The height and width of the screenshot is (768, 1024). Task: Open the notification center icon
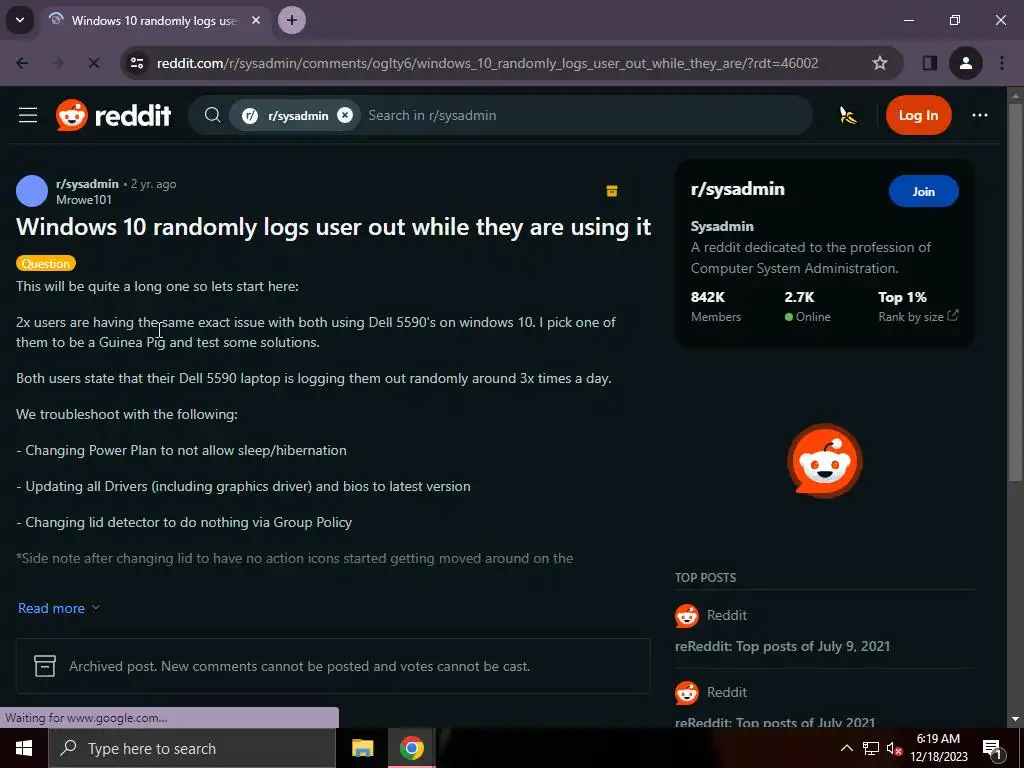click(x=993, y=748)
